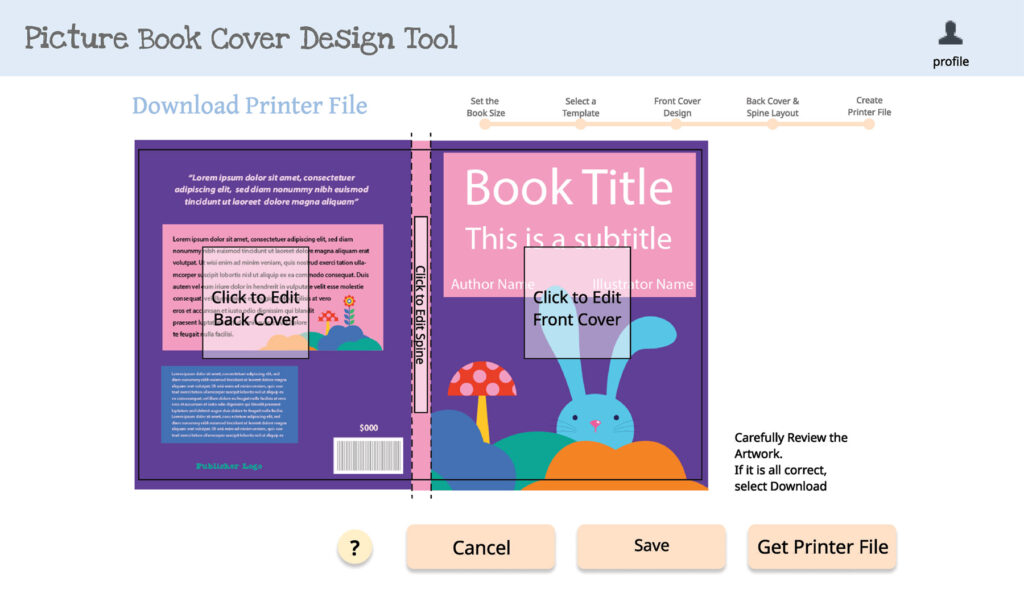The image size is (1024, 597).
Task: Click the blue text block on back cover
Action: click(x=229, y=404)
